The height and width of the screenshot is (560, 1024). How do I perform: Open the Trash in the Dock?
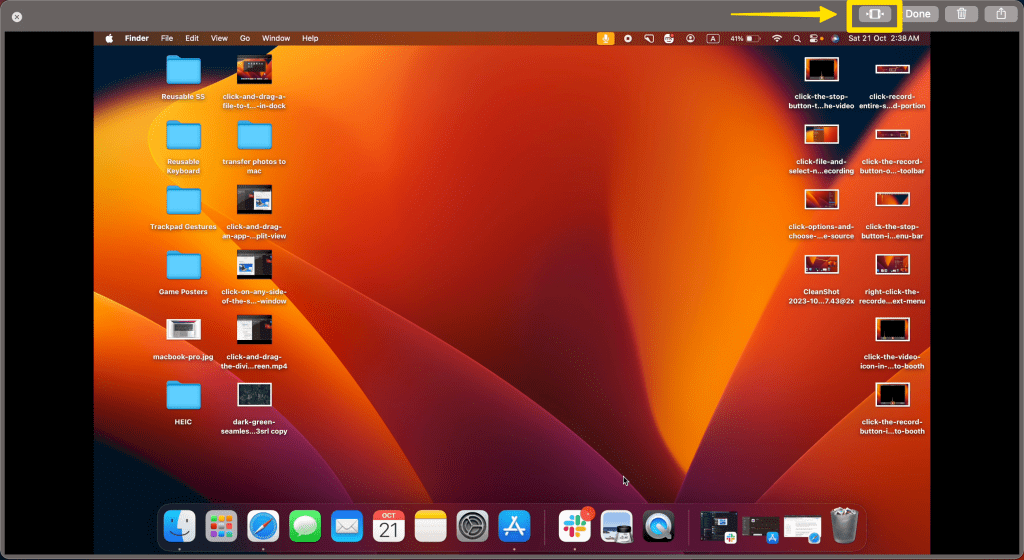844,526
